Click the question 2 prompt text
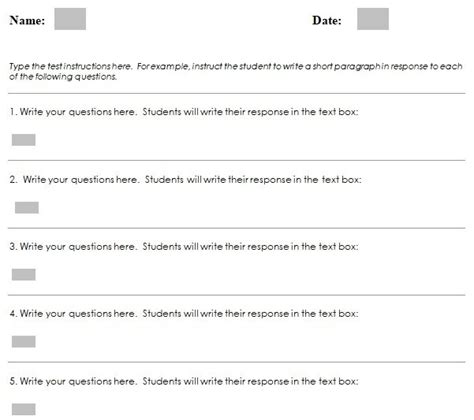The height and width of the screenshot is (420, 474). click(x=185, y=180)
